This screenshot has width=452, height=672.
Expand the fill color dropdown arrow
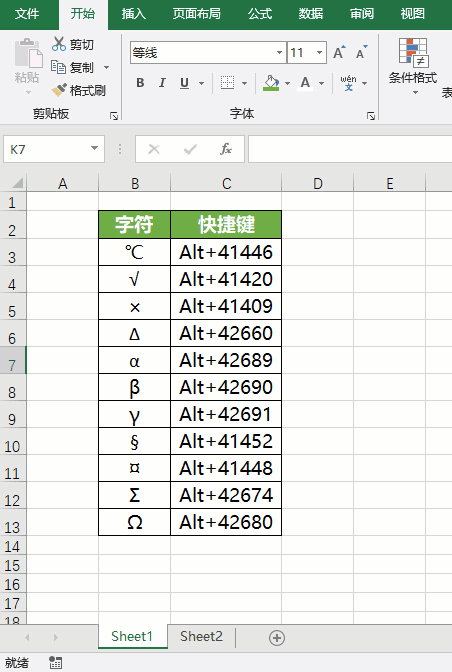click(287, 83)
